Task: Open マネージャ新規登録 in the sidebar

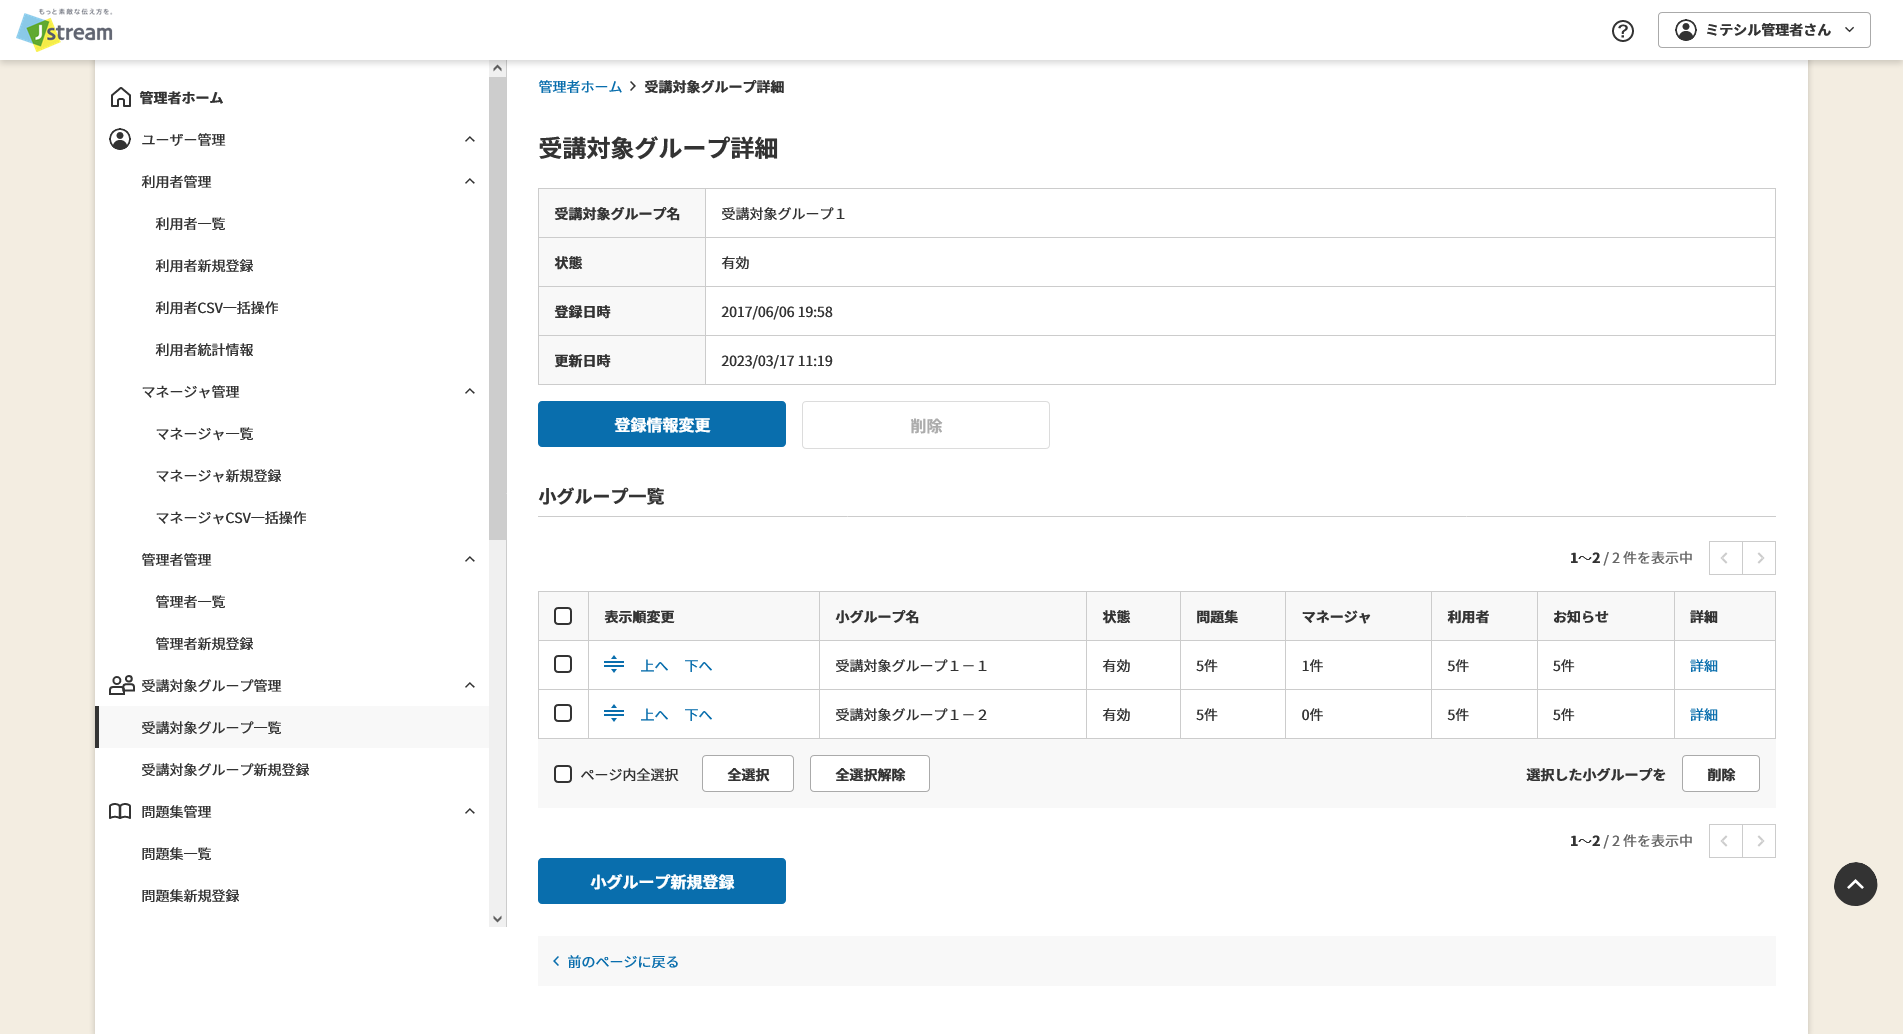Action: point(218,475)
